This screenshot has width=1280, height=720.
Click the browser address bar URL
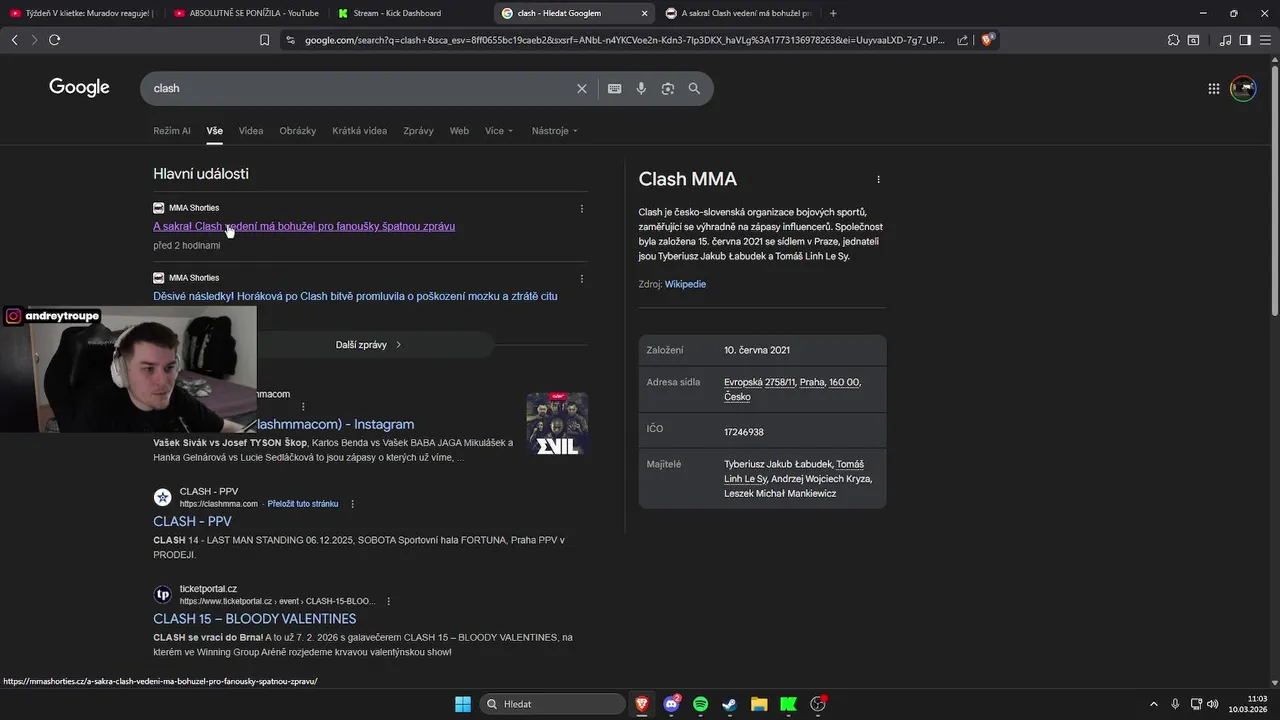tap(624, 40)
